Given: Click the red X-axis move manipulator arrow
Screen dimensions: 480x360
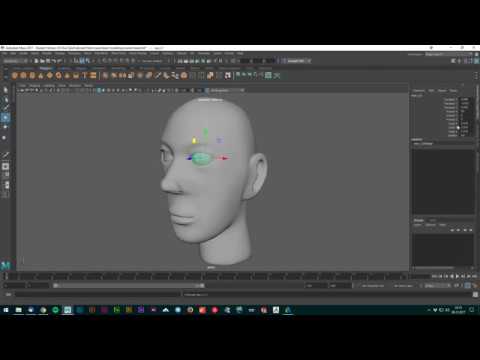Looking at the screenshot, I should (225, 158).
